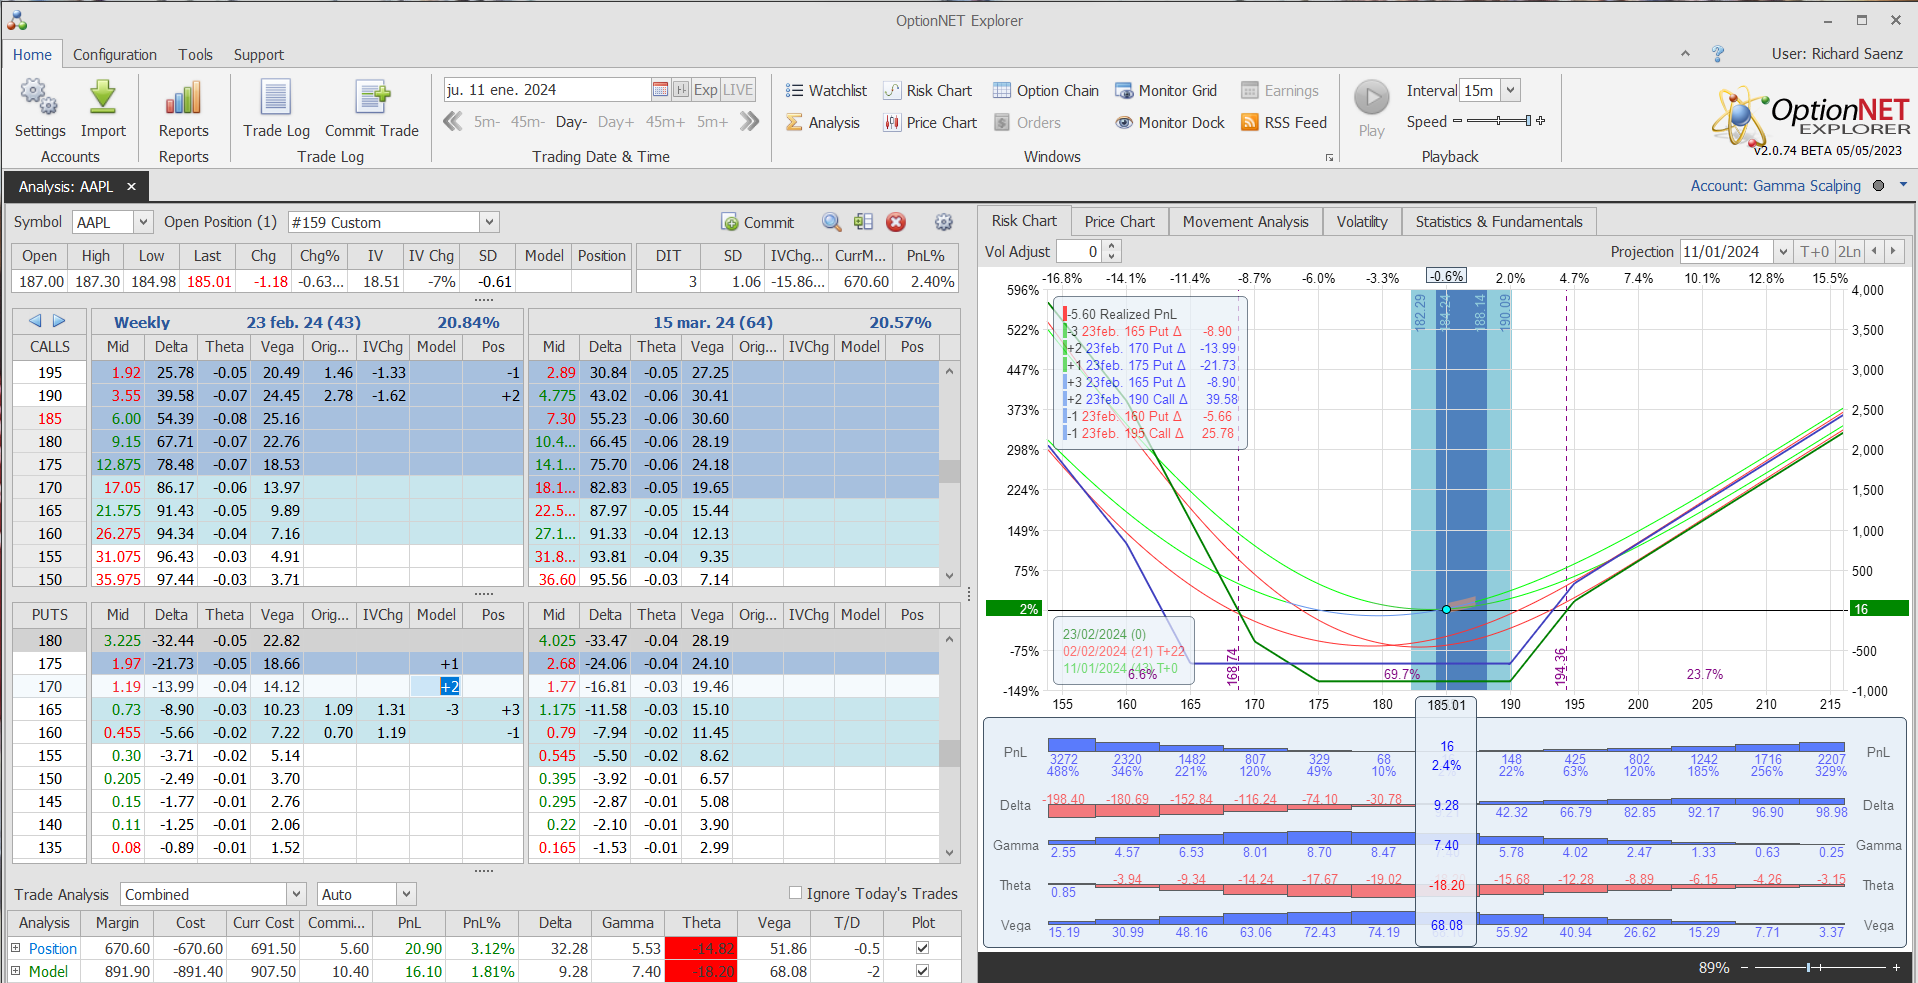
Task: Open the Analysis window
Action: click(x=822, y=123)
